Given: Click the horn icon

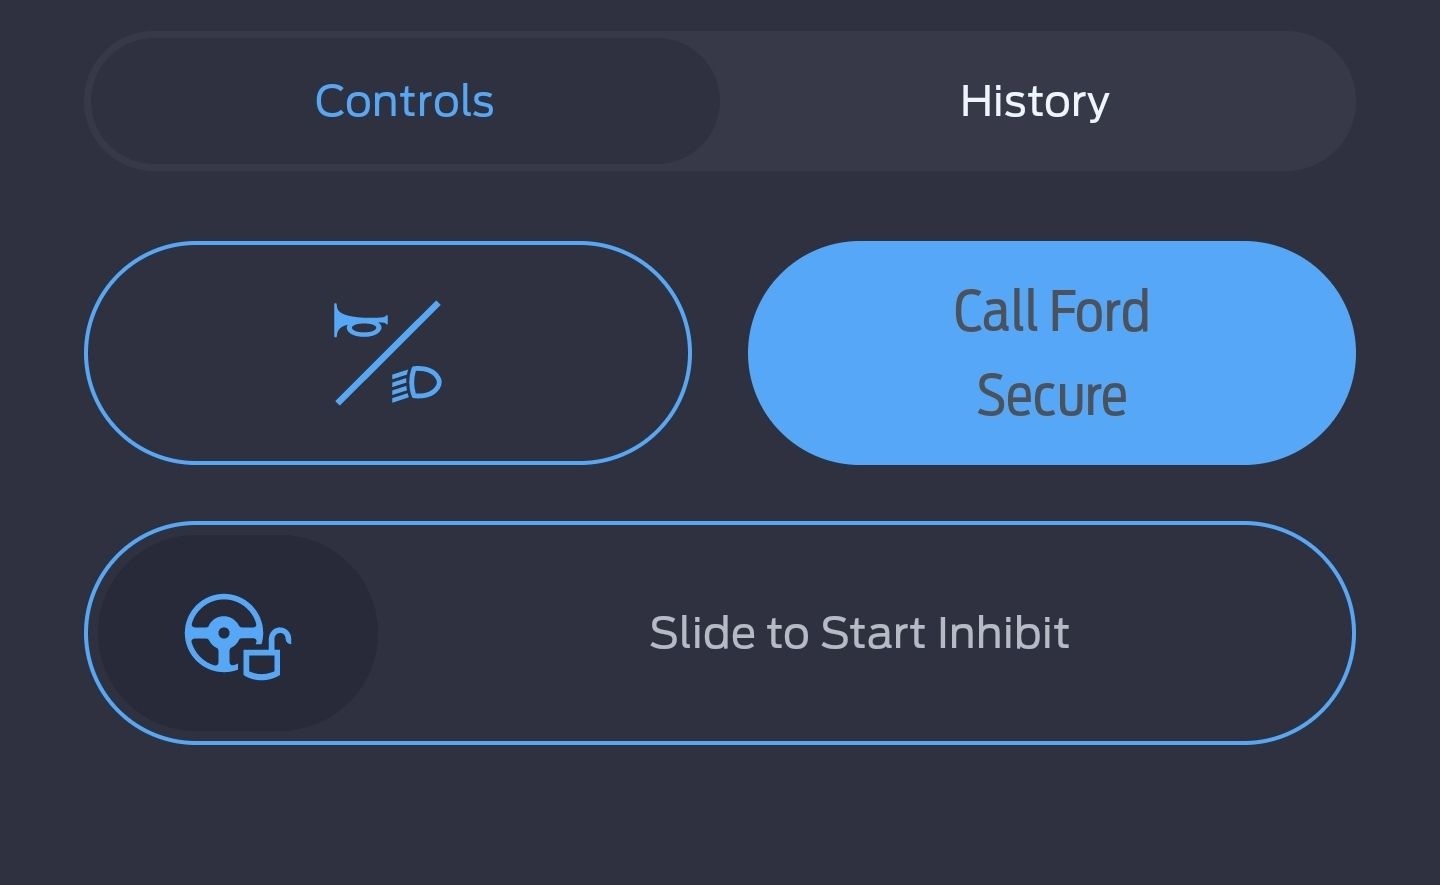Looking at the screenshot, I should click(x=359, y=322).
